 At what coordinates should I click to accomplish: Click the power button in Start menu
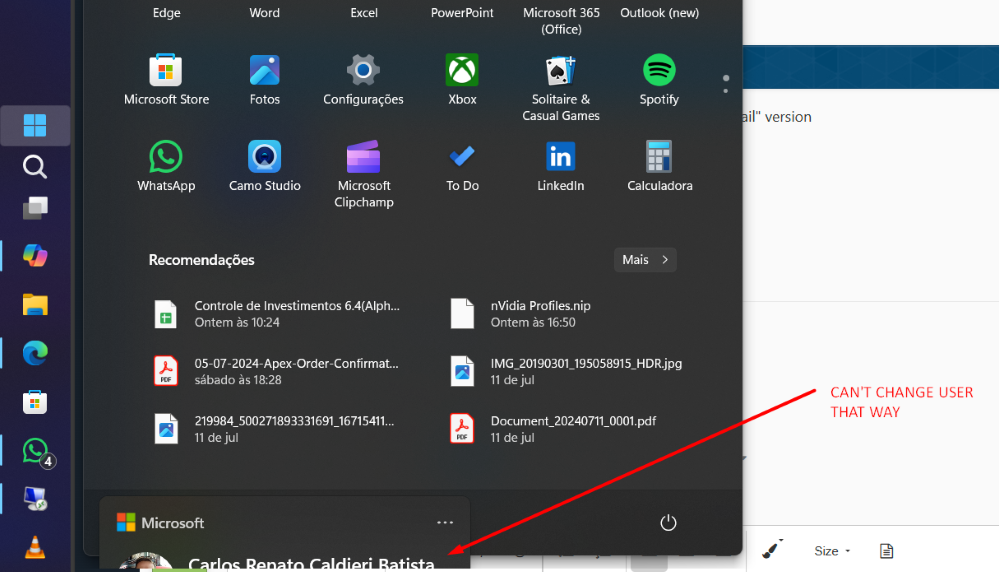pyautogui.click(x=668, y=523)
